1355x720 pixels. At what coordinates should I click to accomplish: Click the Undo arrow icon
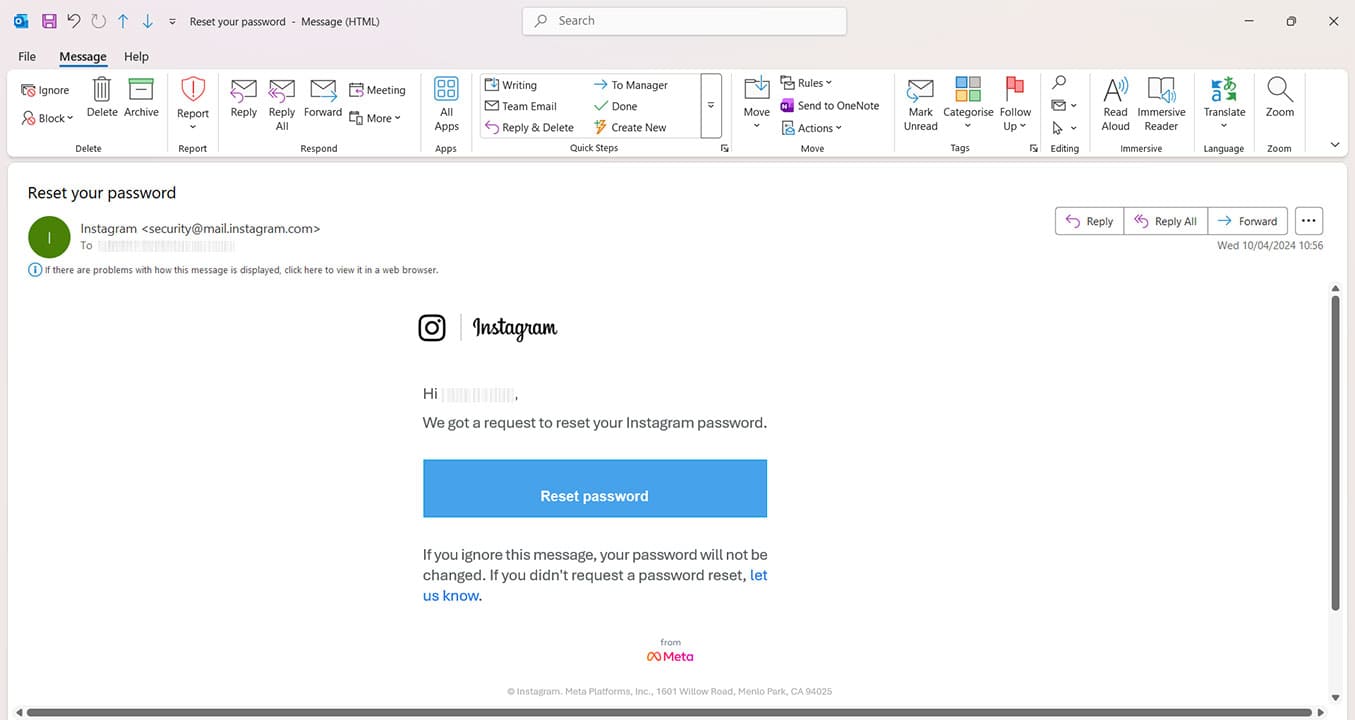(x=73, y=20)
